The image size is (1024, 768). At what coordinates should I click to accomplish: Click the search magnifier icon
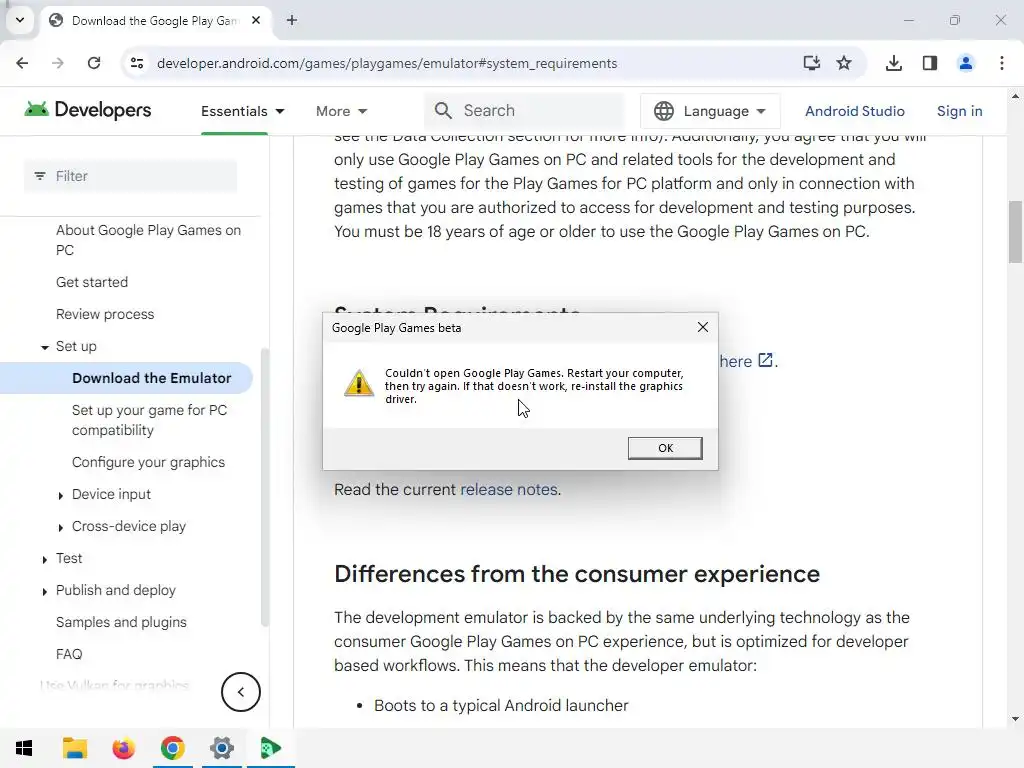pos(443,110)
